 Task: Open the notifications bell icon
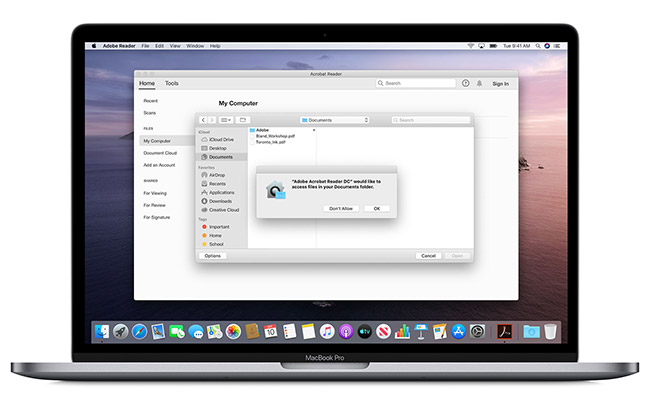click(x=480, y=84)
